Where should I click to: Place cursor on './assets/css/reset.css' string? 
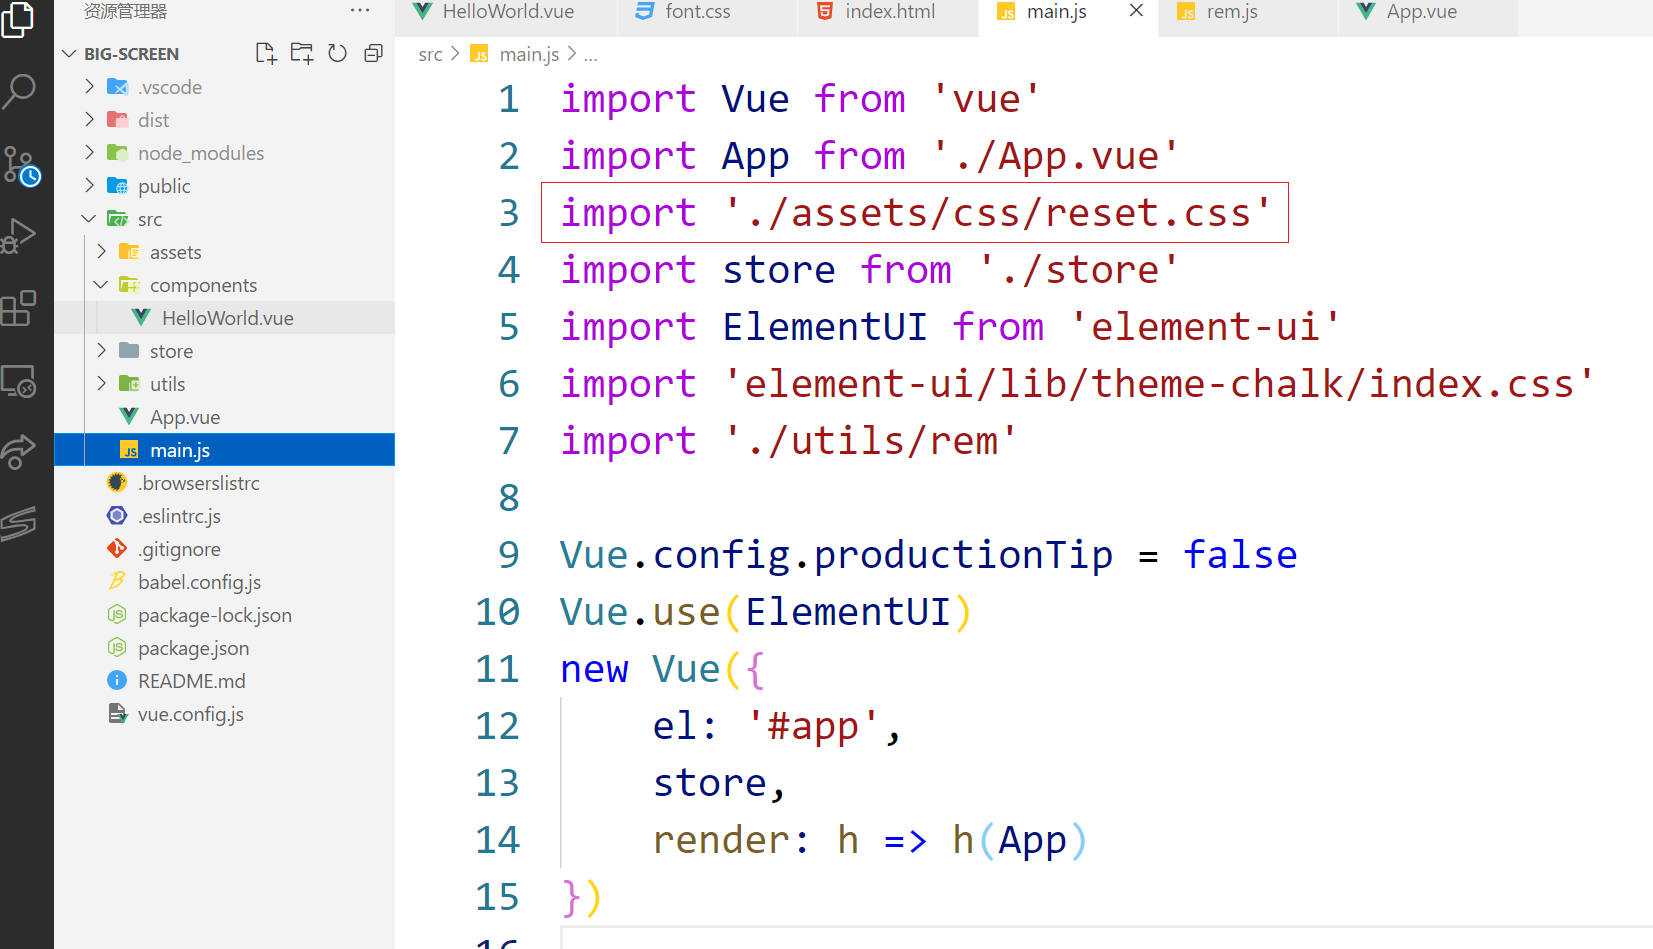pos(998,213)
